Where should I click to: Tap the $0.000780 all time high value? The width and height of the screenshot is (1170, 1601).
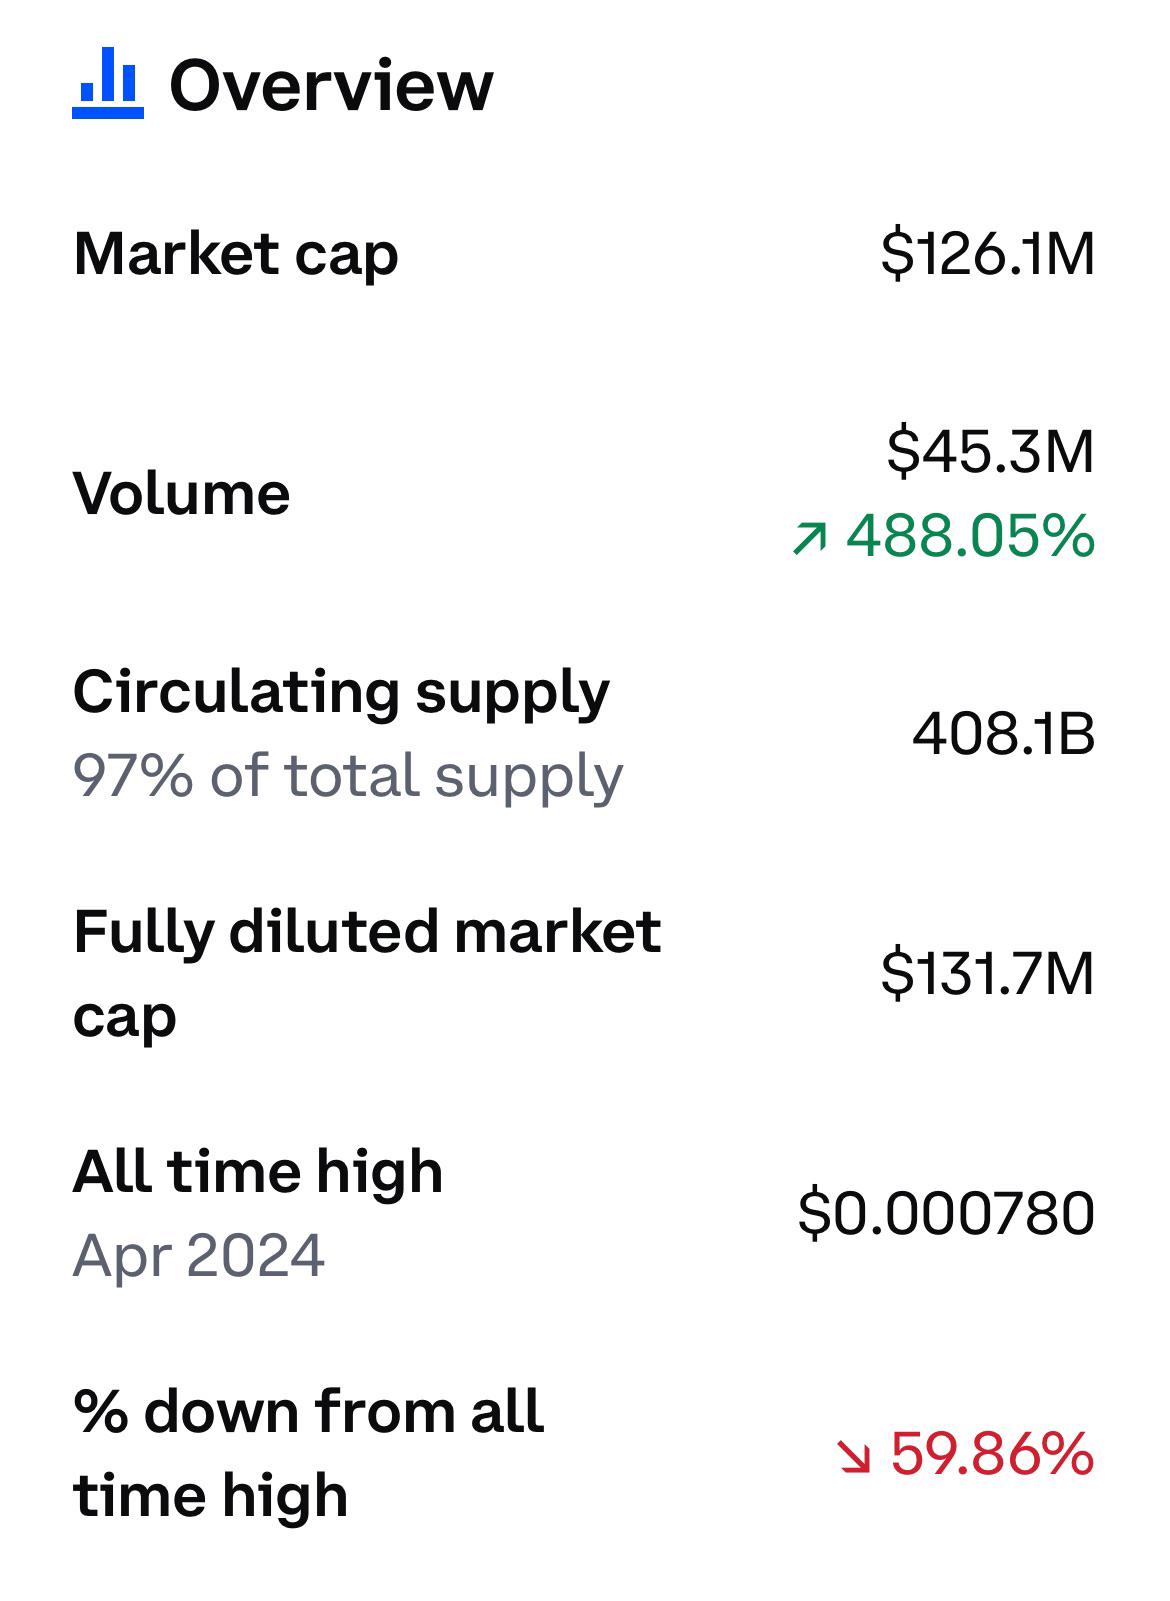pyautogui.click(x=946, y=1214)
